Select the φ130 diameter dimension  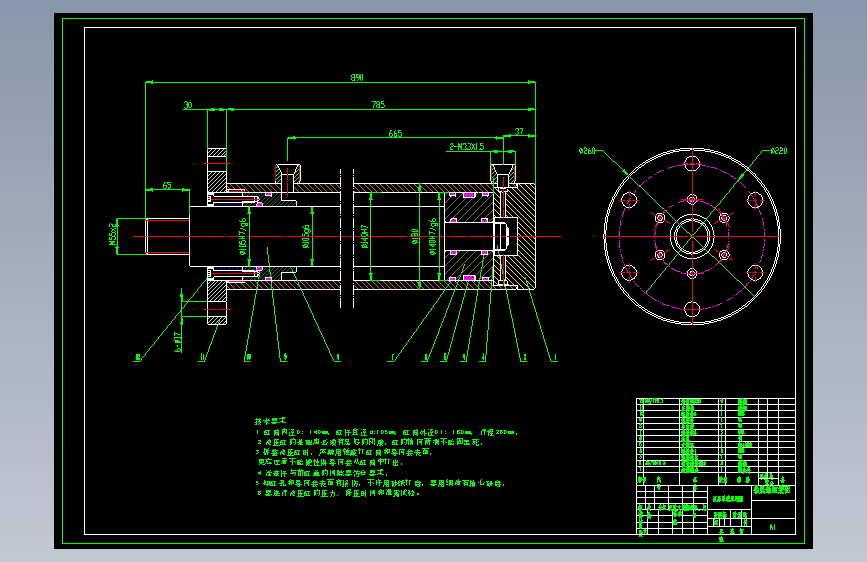pos(415,236)
